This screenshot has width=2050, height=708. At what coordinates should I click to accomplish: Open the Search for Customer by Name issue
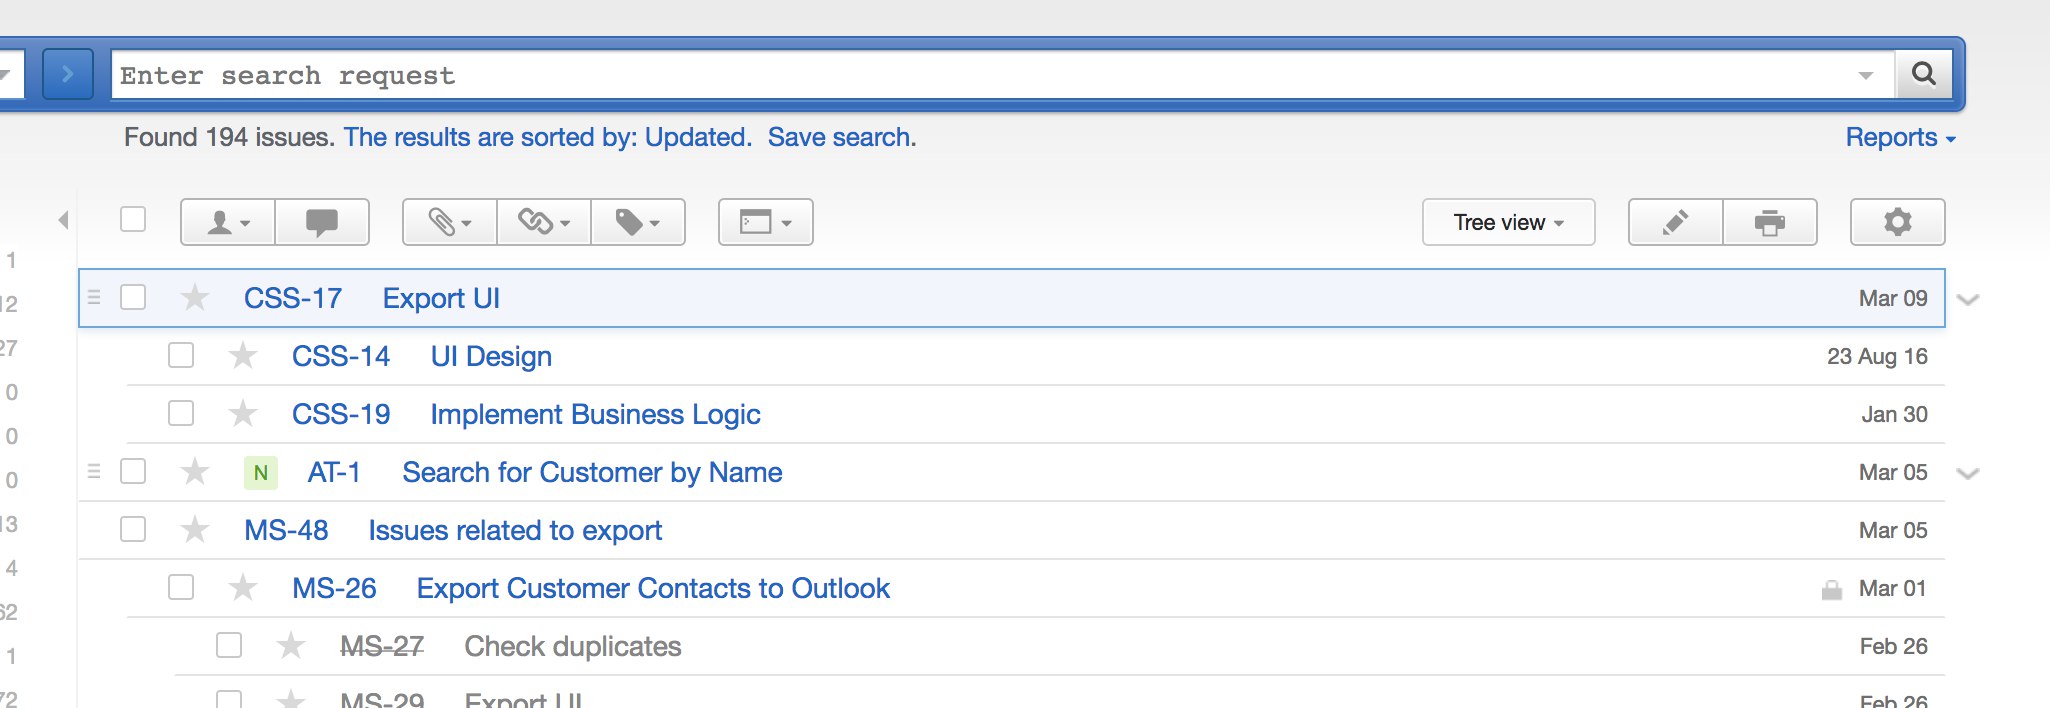tap(592, 472)
